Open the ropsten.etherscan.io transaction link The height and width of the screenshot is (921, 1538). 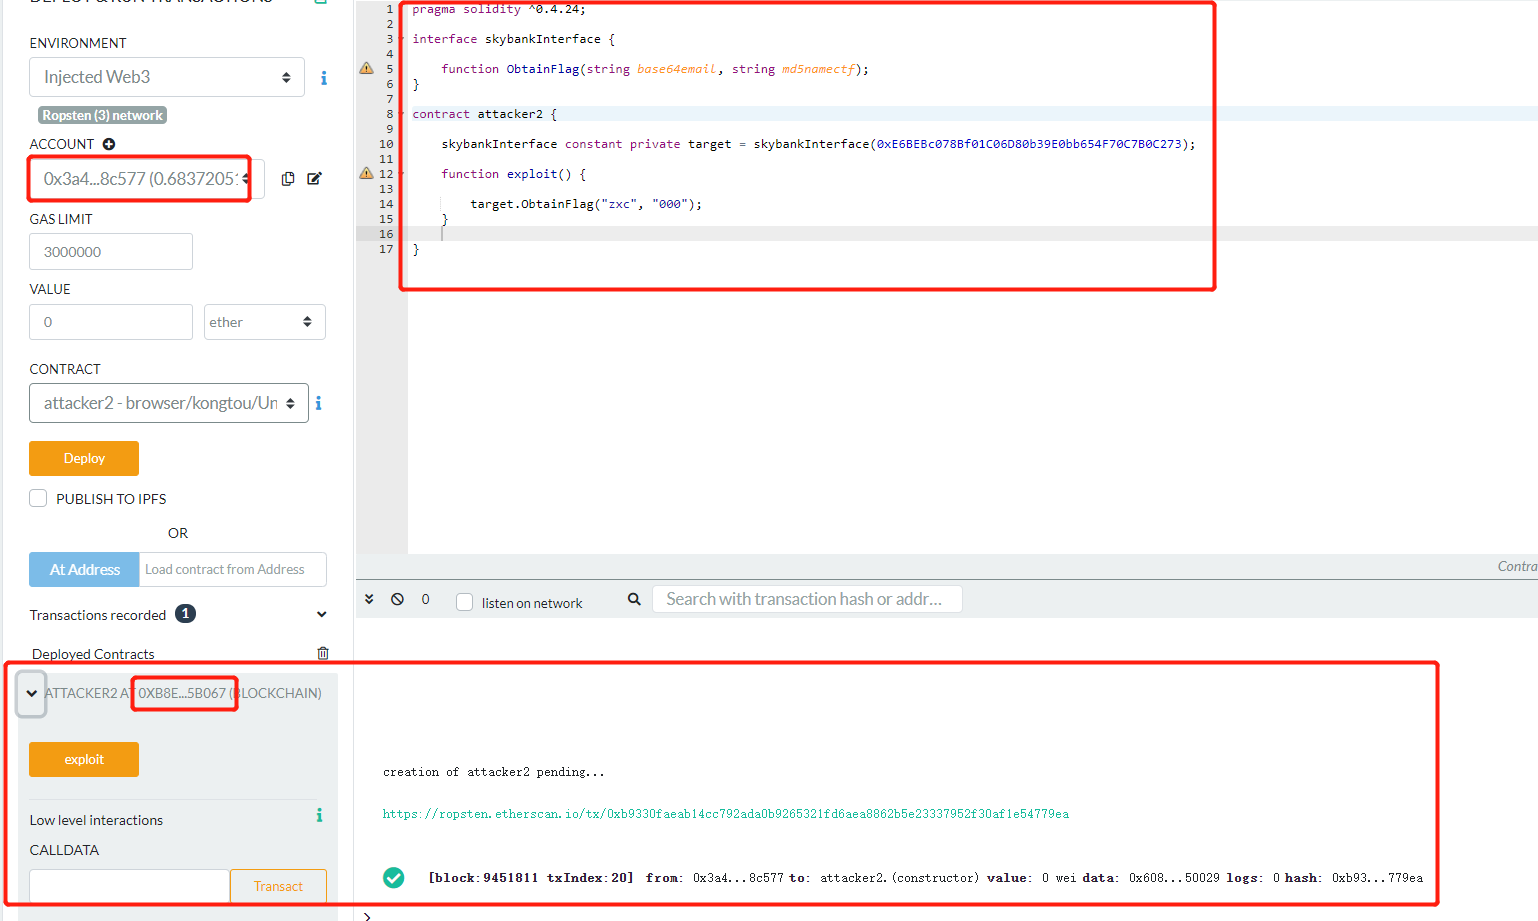tap(726, 814)
